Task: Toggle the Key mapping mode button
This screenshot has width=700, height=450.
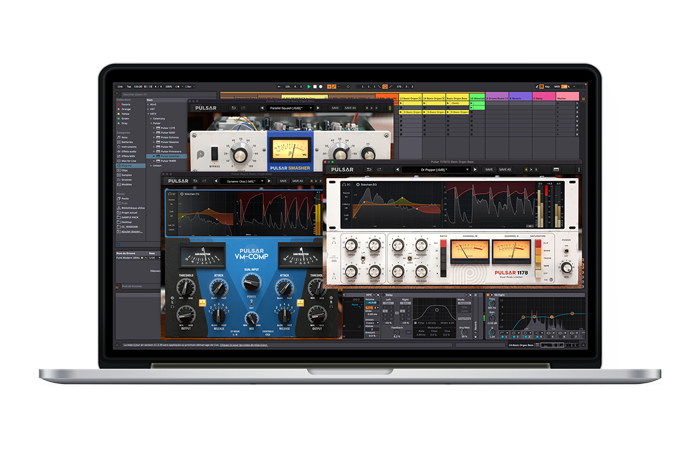Action: [x=547, y=87]
